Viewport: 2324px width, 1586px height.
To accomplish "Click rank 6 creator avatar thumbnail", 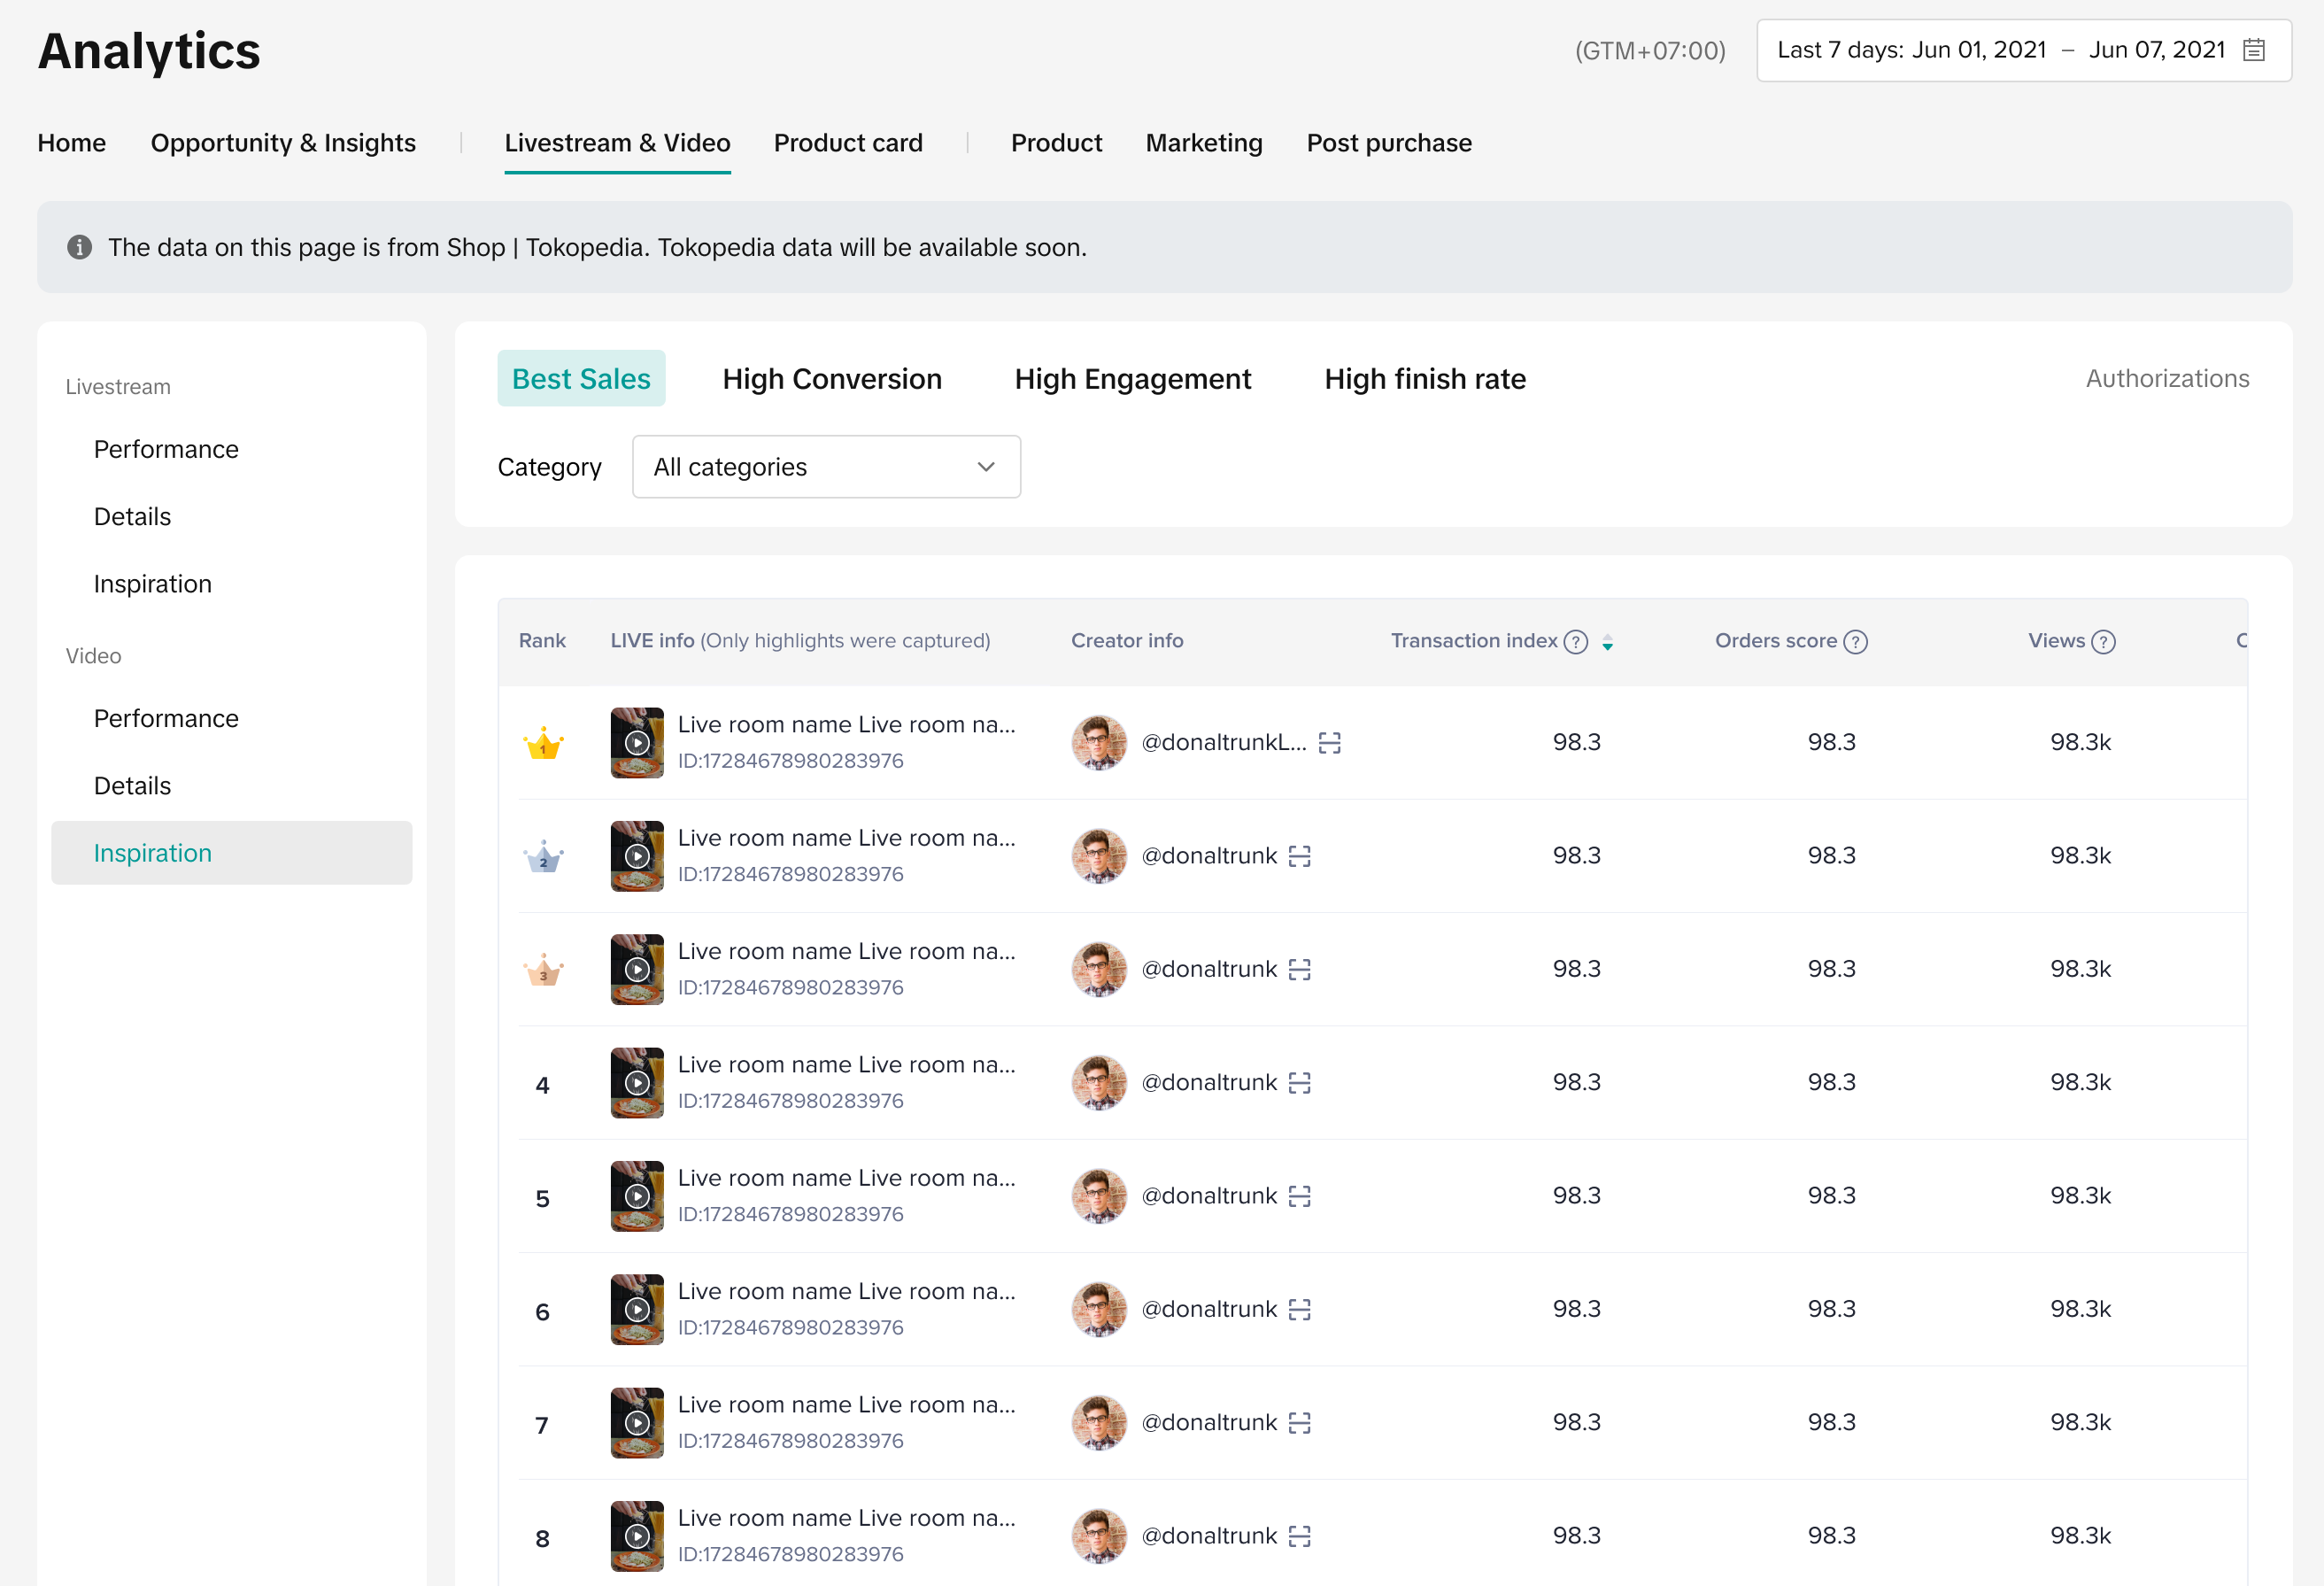I will click(1098, 1309).
